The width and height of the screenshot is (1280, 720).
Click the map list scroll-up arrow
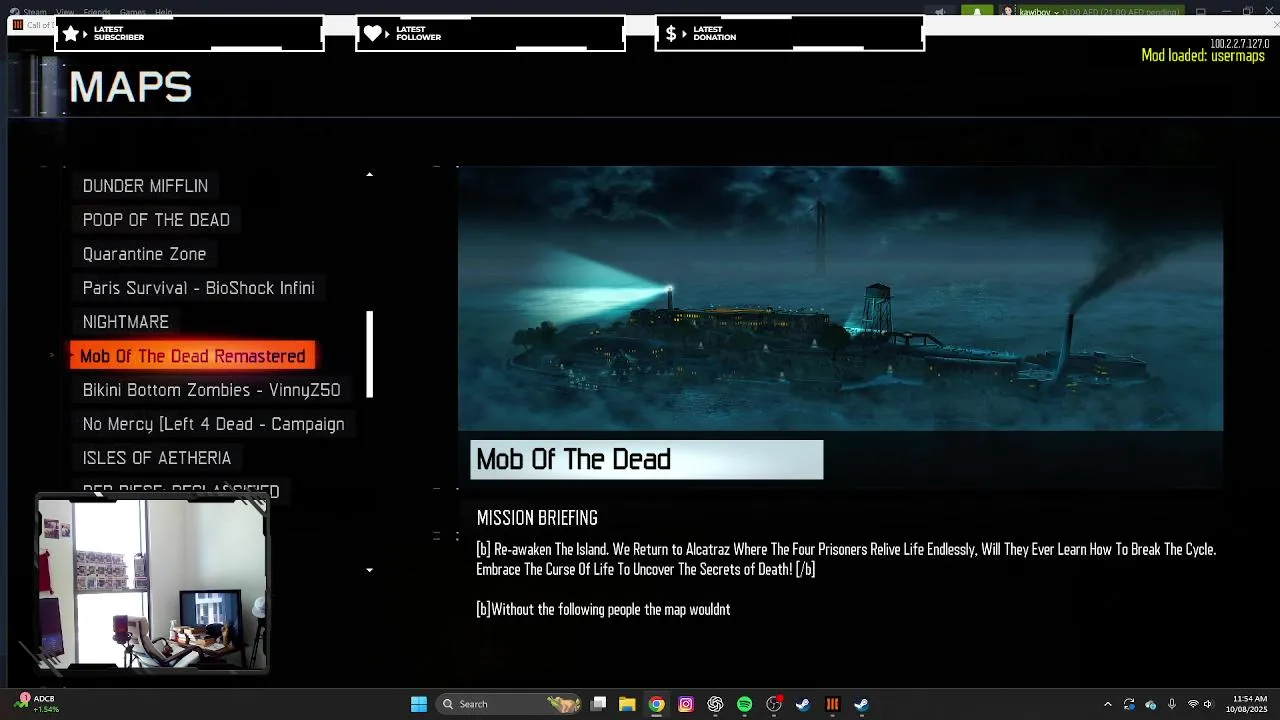pyautogui.click(x=369, y=174)
